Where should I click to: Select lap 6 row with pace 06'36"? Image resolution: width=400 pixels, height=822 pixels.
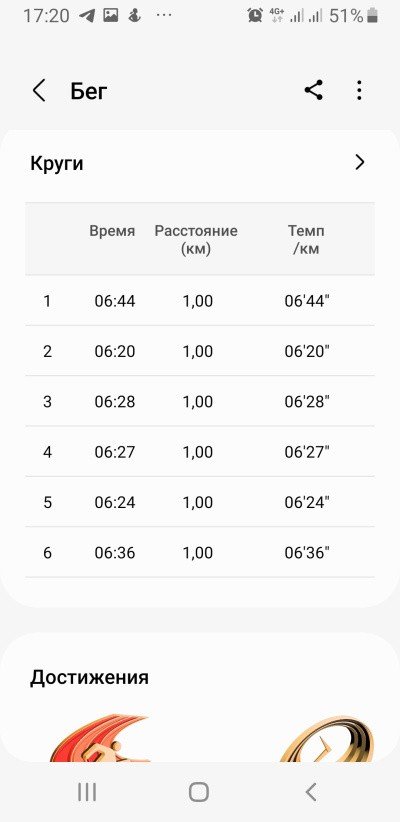tap(200, 553)
